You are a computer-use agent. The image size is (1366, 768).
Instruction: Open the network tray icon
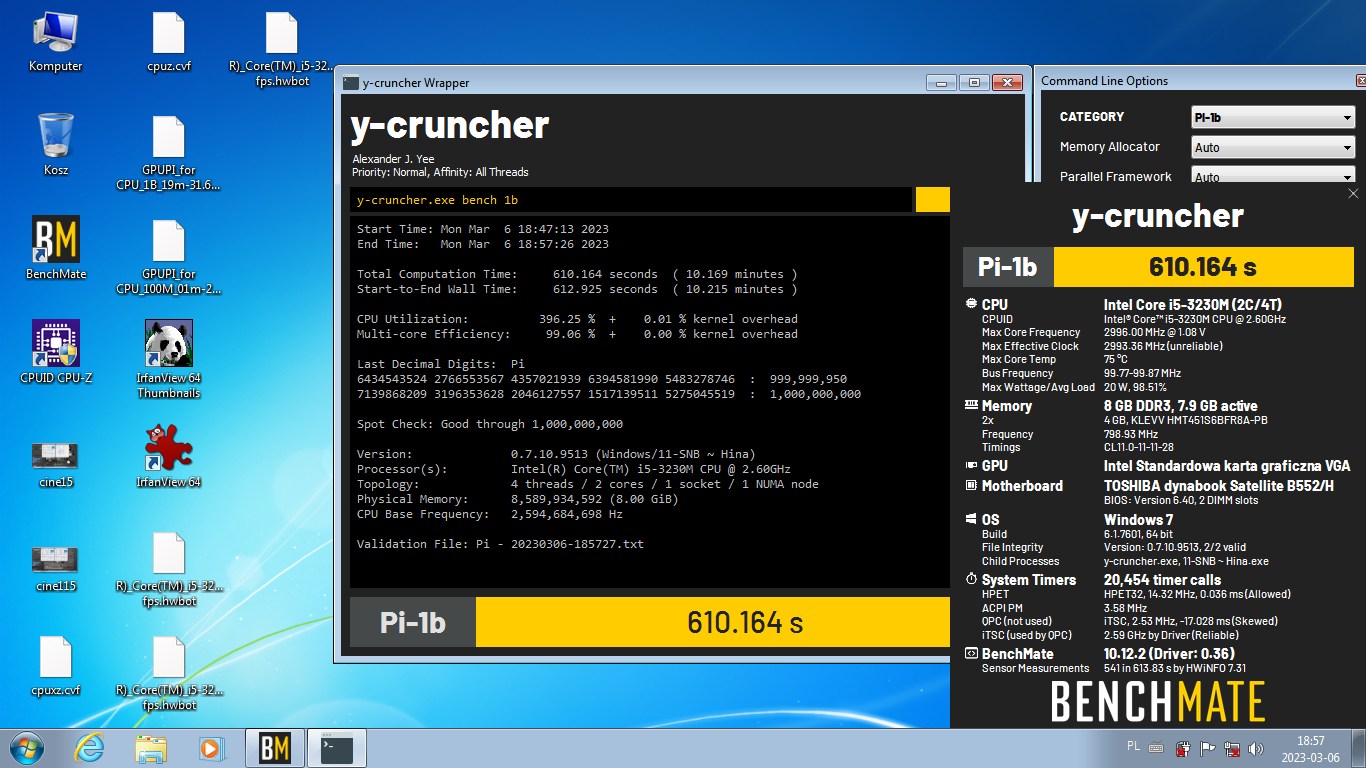tap(1233, 748)
